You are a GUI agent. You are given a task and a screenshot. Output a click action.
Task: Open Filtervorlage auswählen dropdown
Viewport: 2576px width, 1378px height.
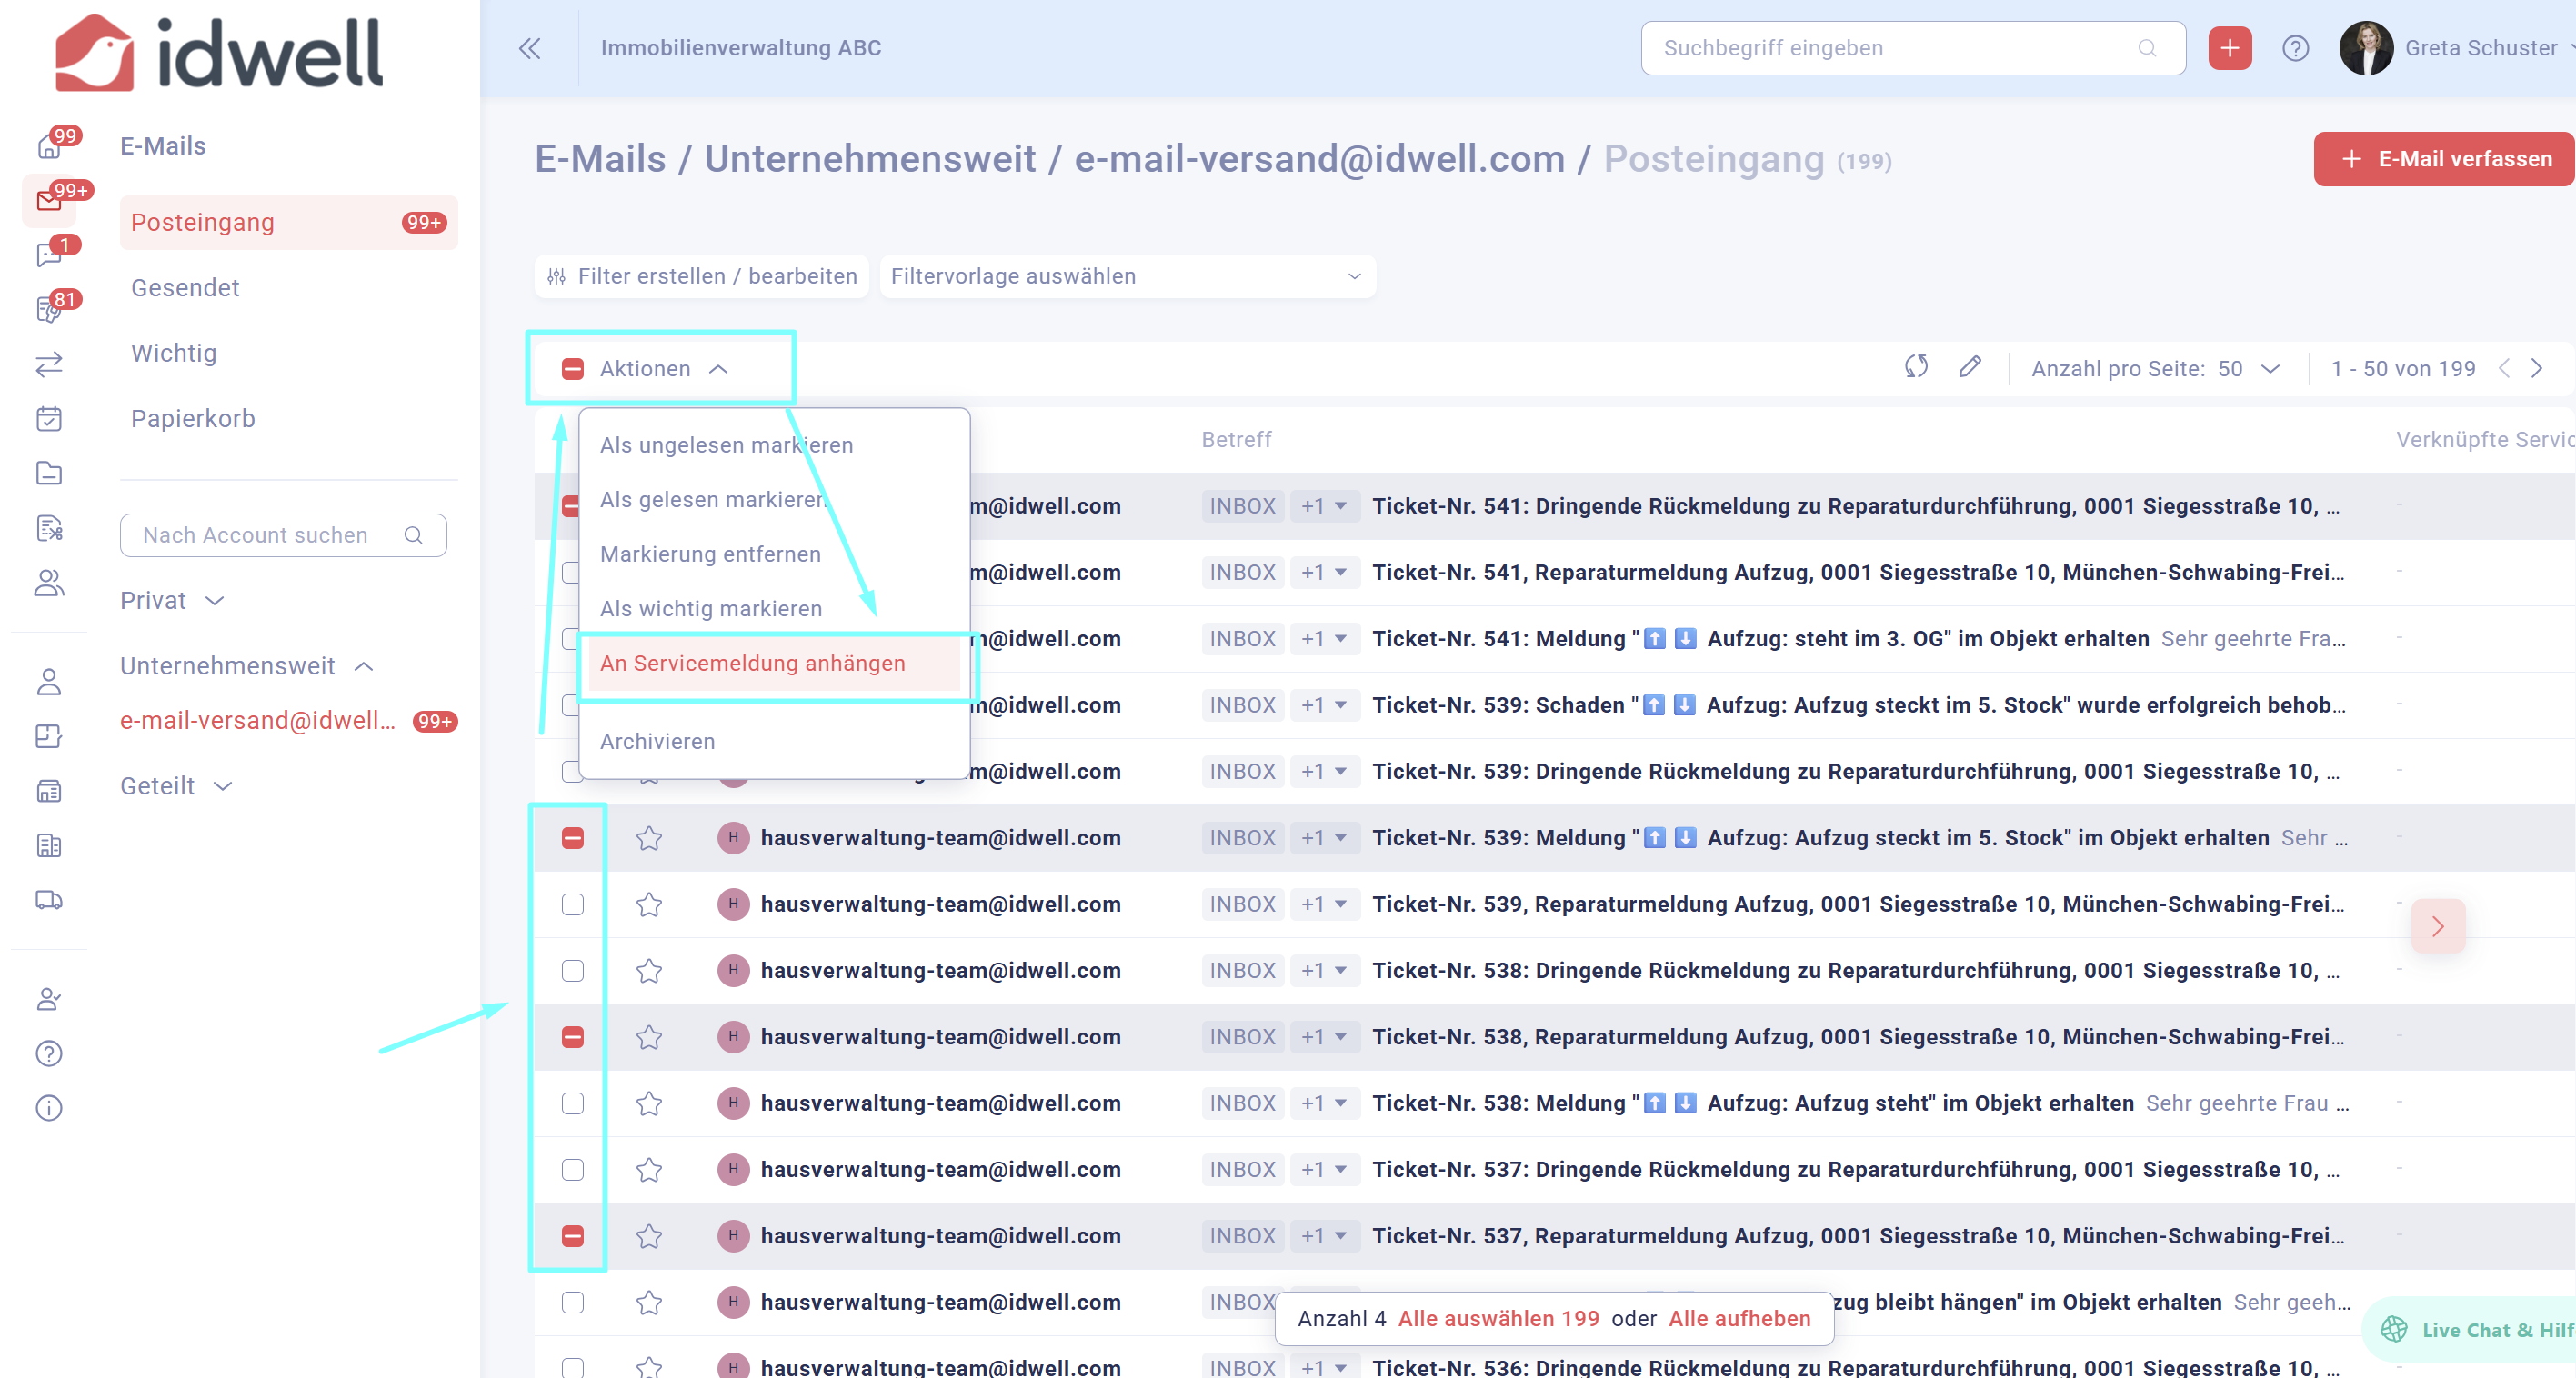[x=1127, y=276]
